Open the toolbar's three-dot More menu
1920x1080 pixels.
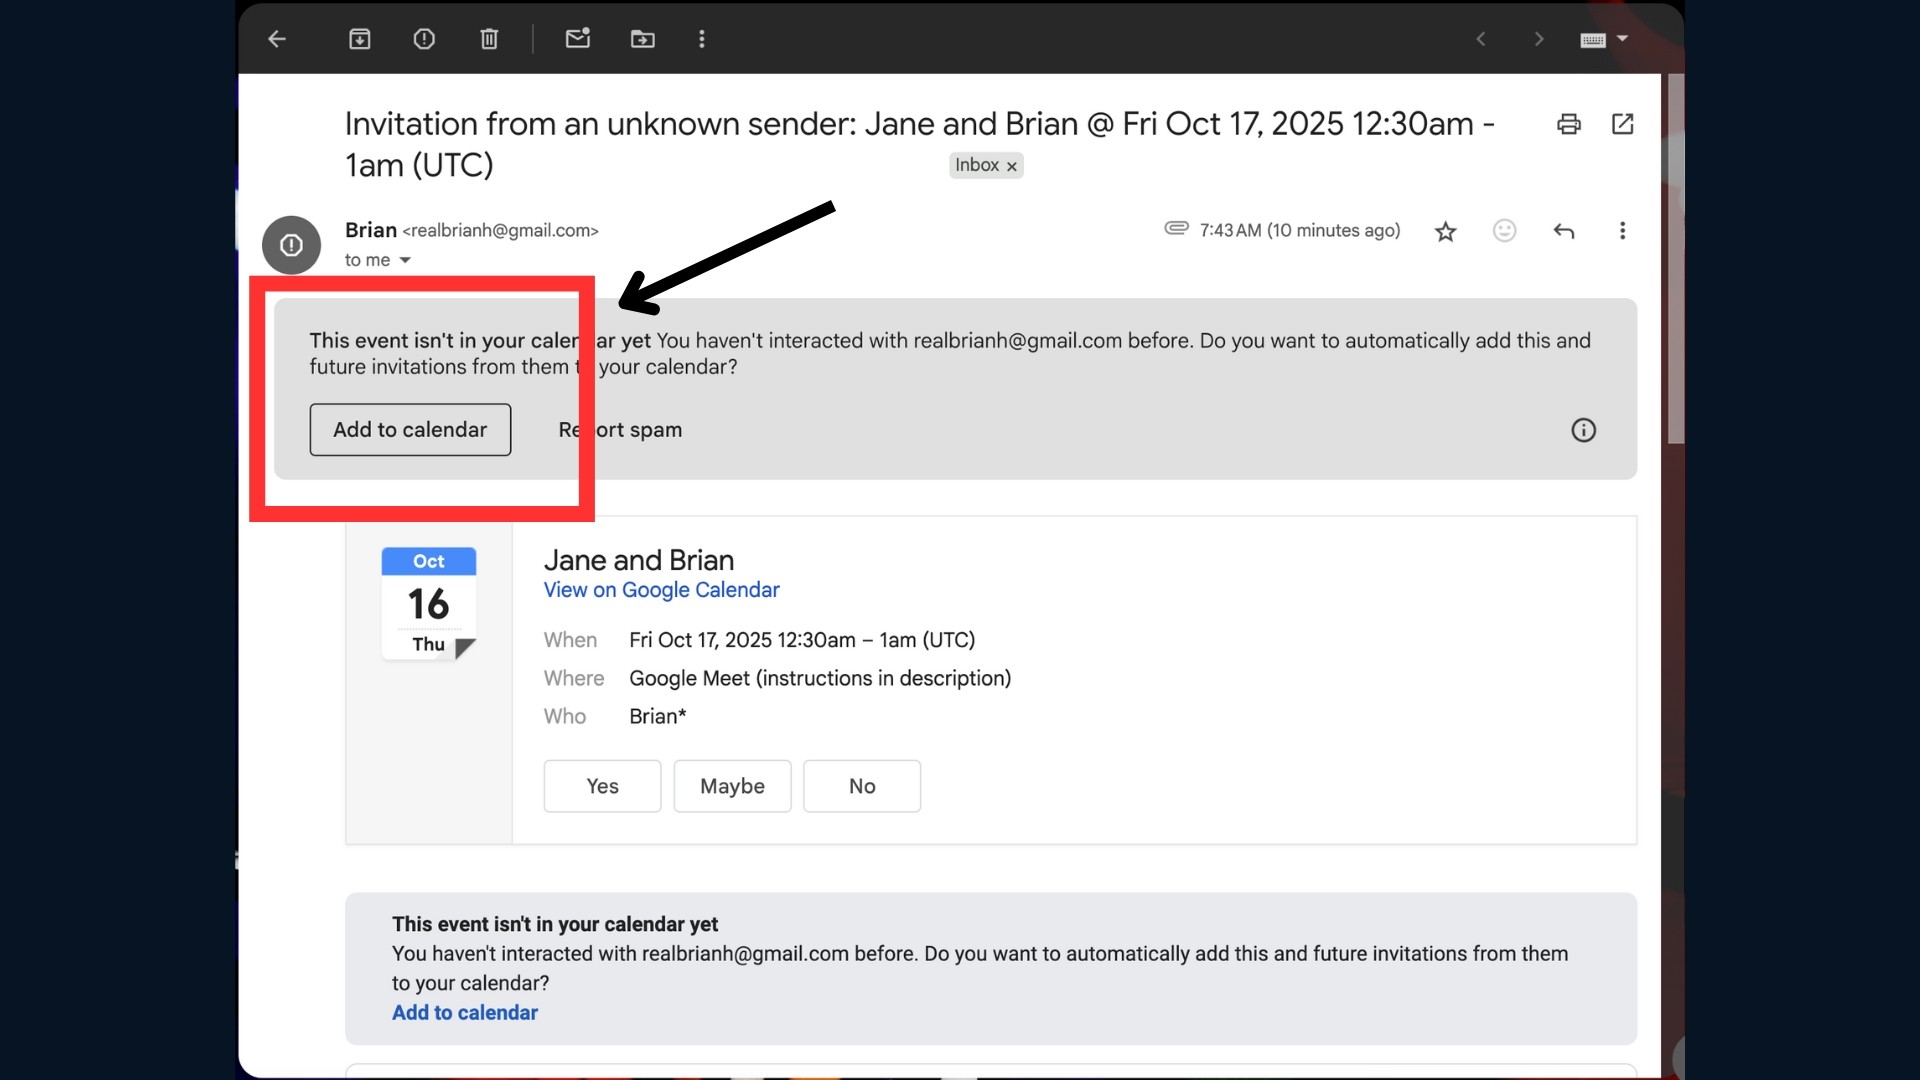tap(702, 39)
